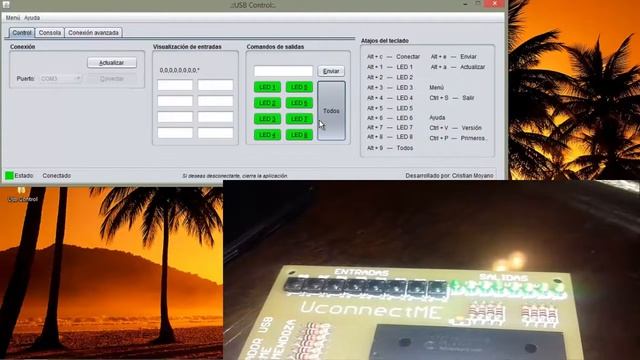This screenshot has height=360, width=640.
Task: Close the USB Control window
Action: [495, 4]
